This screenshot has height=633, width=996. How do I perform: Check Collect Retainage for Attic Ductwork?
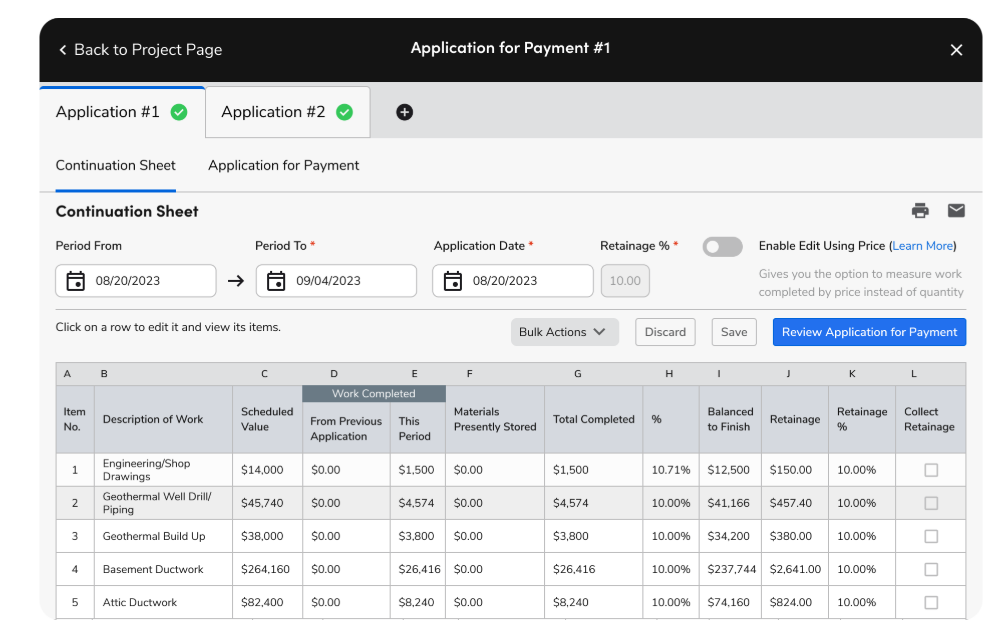[930, 602]
